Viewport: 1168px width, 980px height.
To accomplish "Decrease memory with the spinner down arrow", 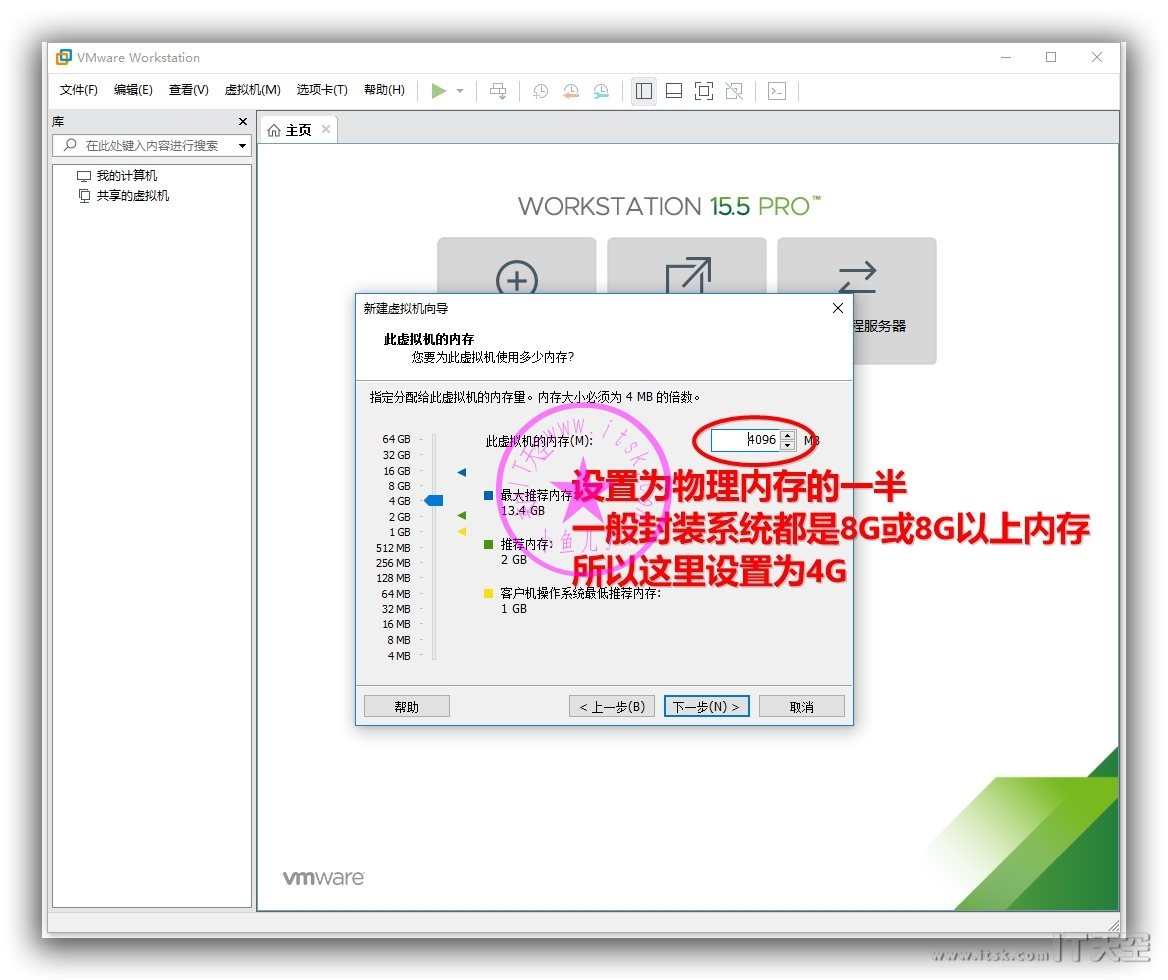I will click(x=787, y=445).
